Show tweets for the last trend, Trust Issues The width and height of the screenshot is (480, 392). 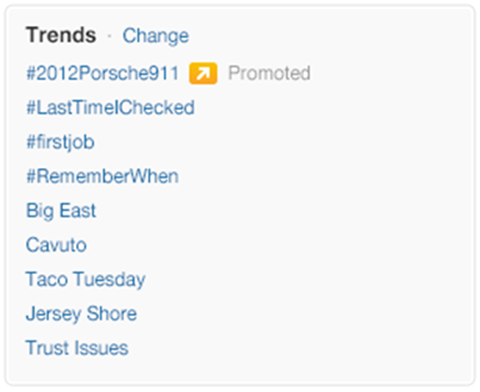tap(77, 348)
